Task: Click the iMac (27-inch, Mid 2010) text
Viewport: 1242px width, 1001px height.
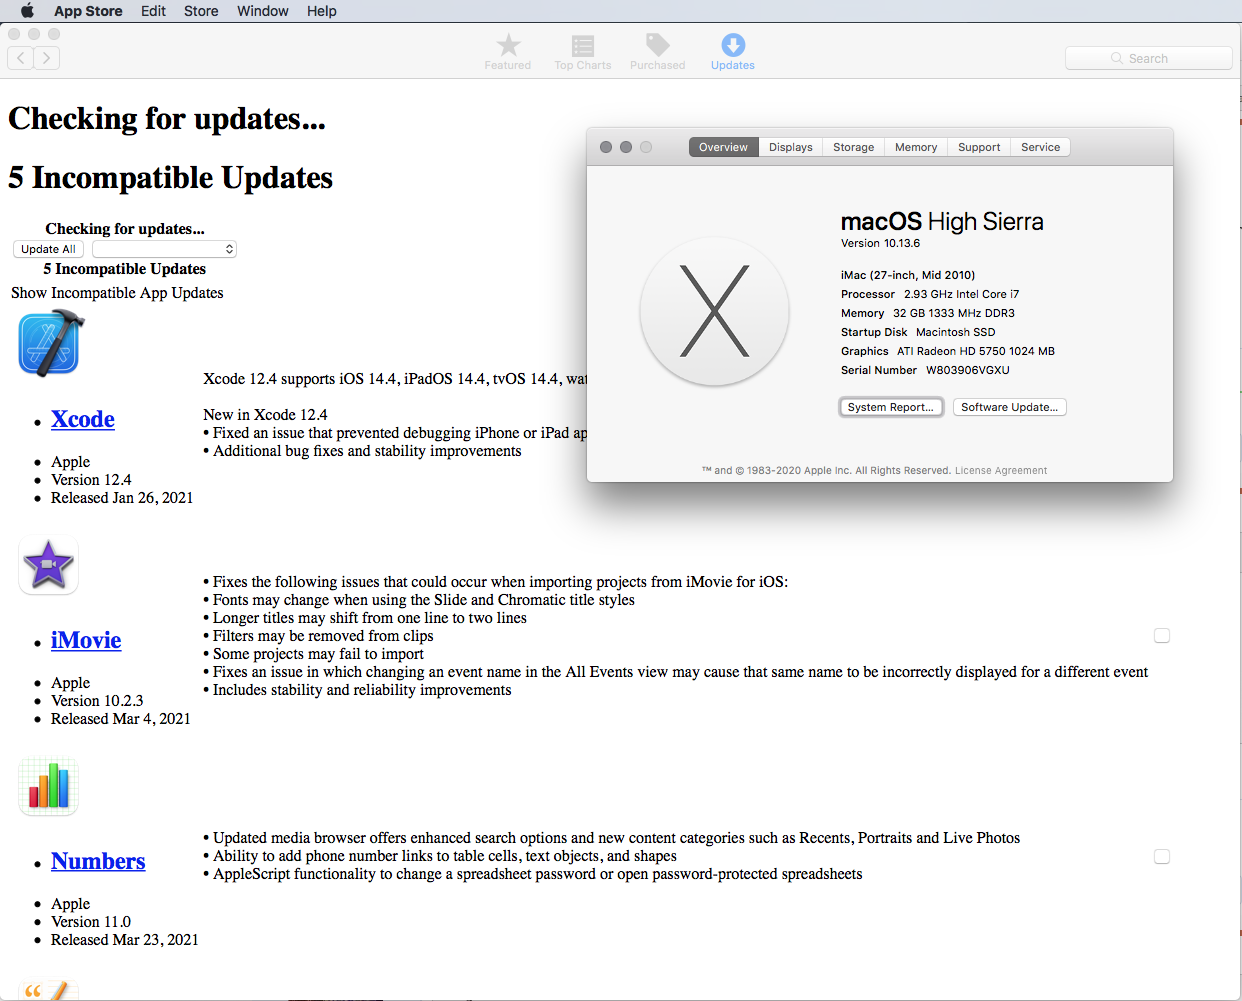Action: pos(908,275)
